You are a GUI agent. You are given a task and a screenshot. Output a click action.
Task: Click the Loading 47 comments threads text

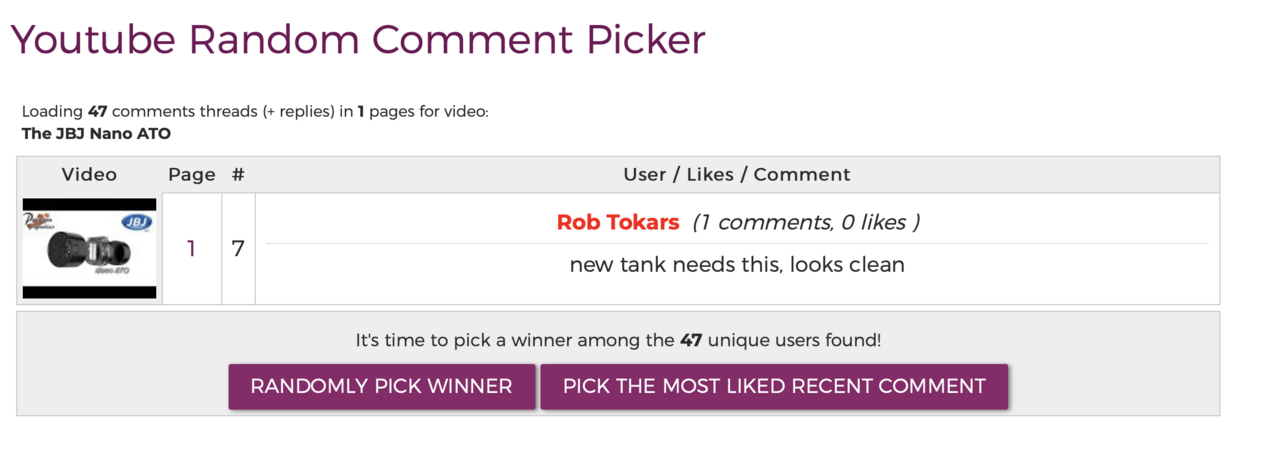tap(255, 112)
